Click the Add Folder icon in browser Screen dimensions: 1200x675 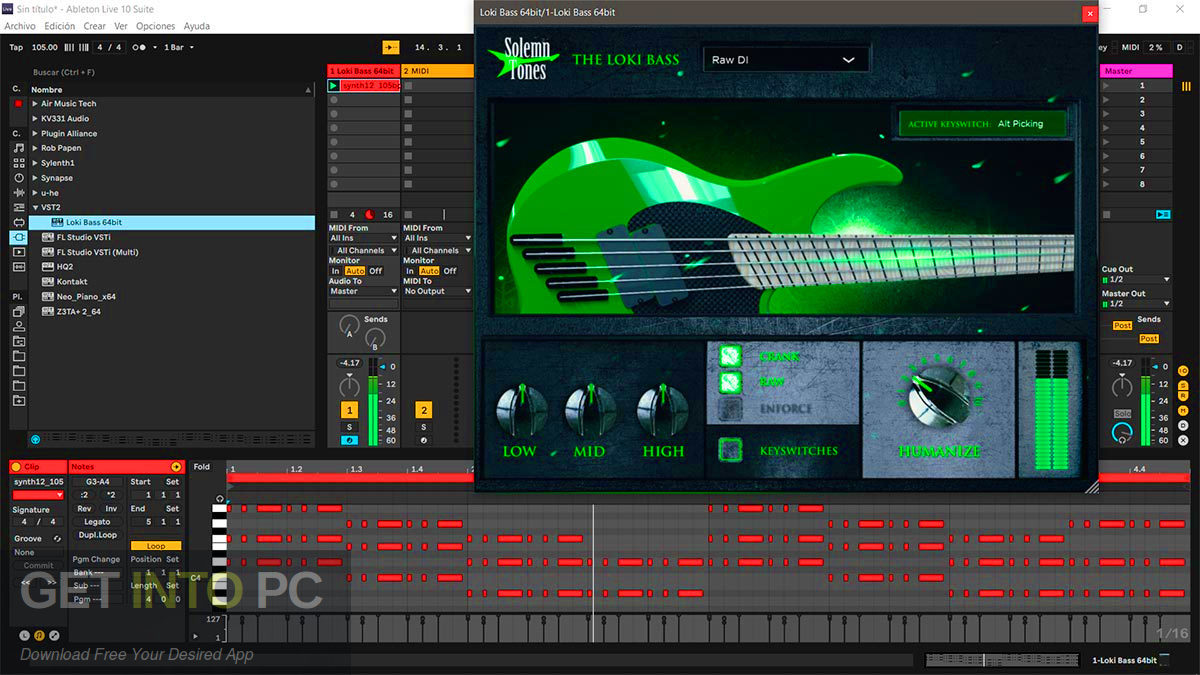(x=18, y=400)
